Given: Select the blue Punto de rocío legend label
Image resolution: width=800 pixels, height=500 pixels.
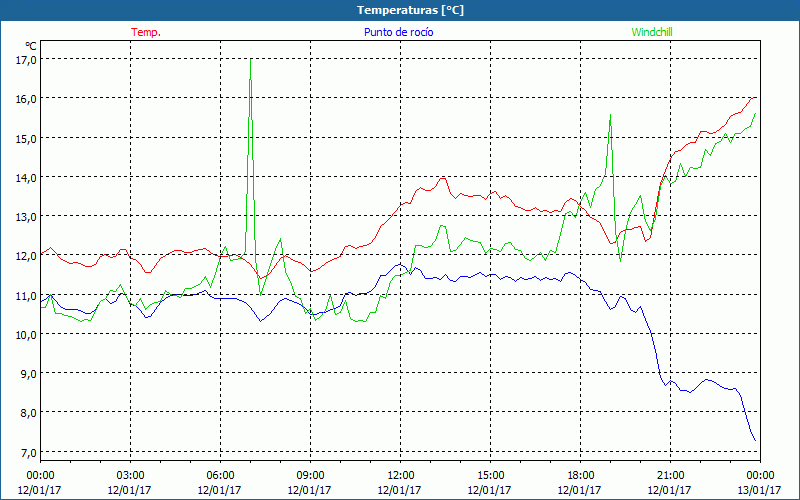Looking at the screenshot, I should (398, 32).
